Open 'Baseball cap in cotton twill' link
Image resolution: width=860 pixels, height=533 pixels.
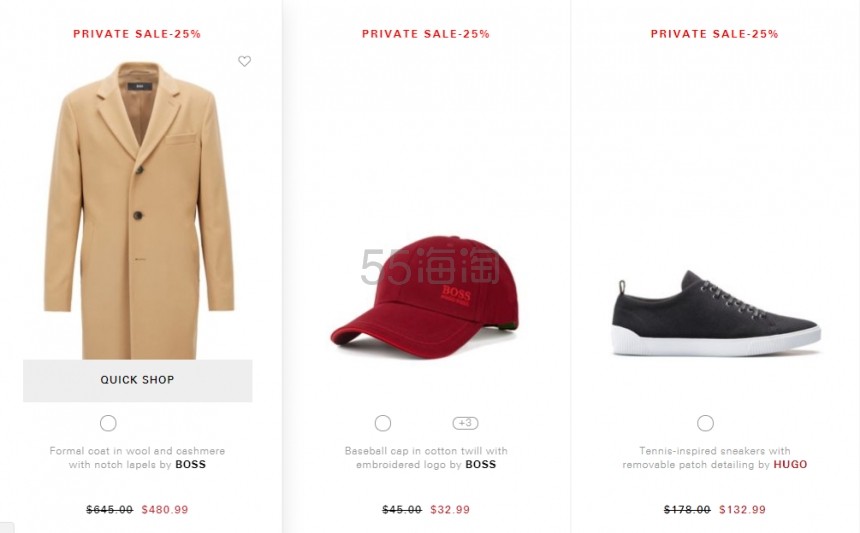pos(426,451)
